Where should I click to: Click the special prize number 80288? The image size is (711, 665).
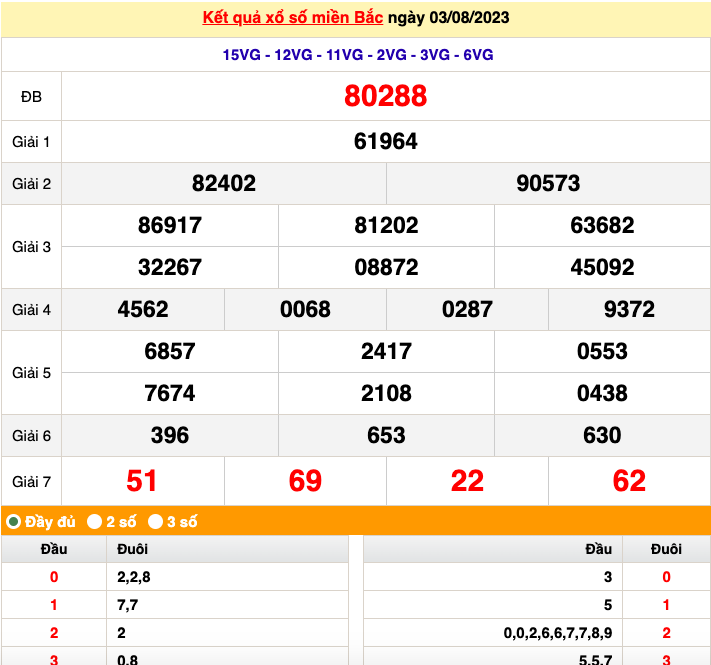pos(385,96)
